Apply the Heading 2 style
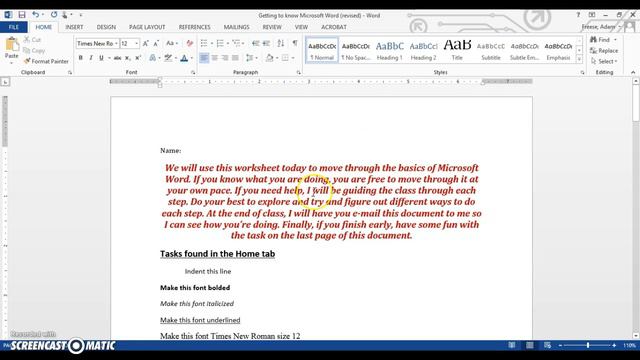The height and width of the screenshot is (360, 640). pyautogui.click(x=423, y=51)
